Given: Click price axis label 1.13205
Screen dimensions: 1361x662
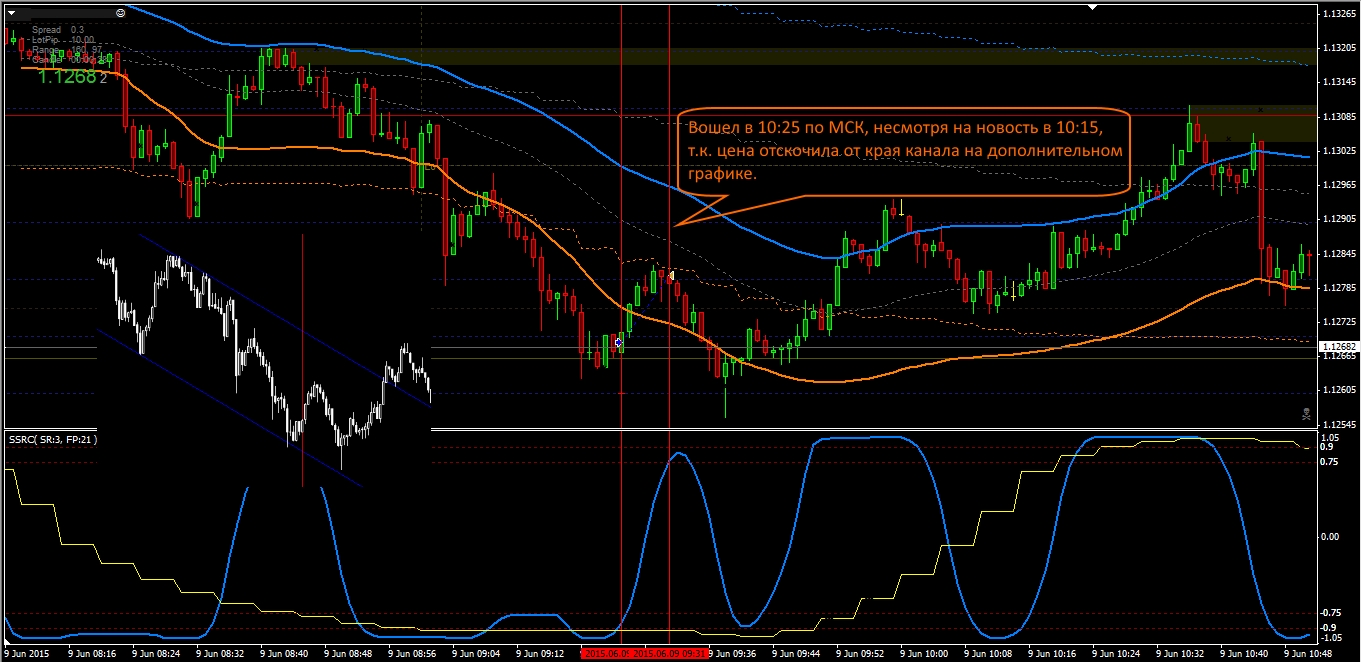Looking at the screenshot, I should coord(1338,48).
